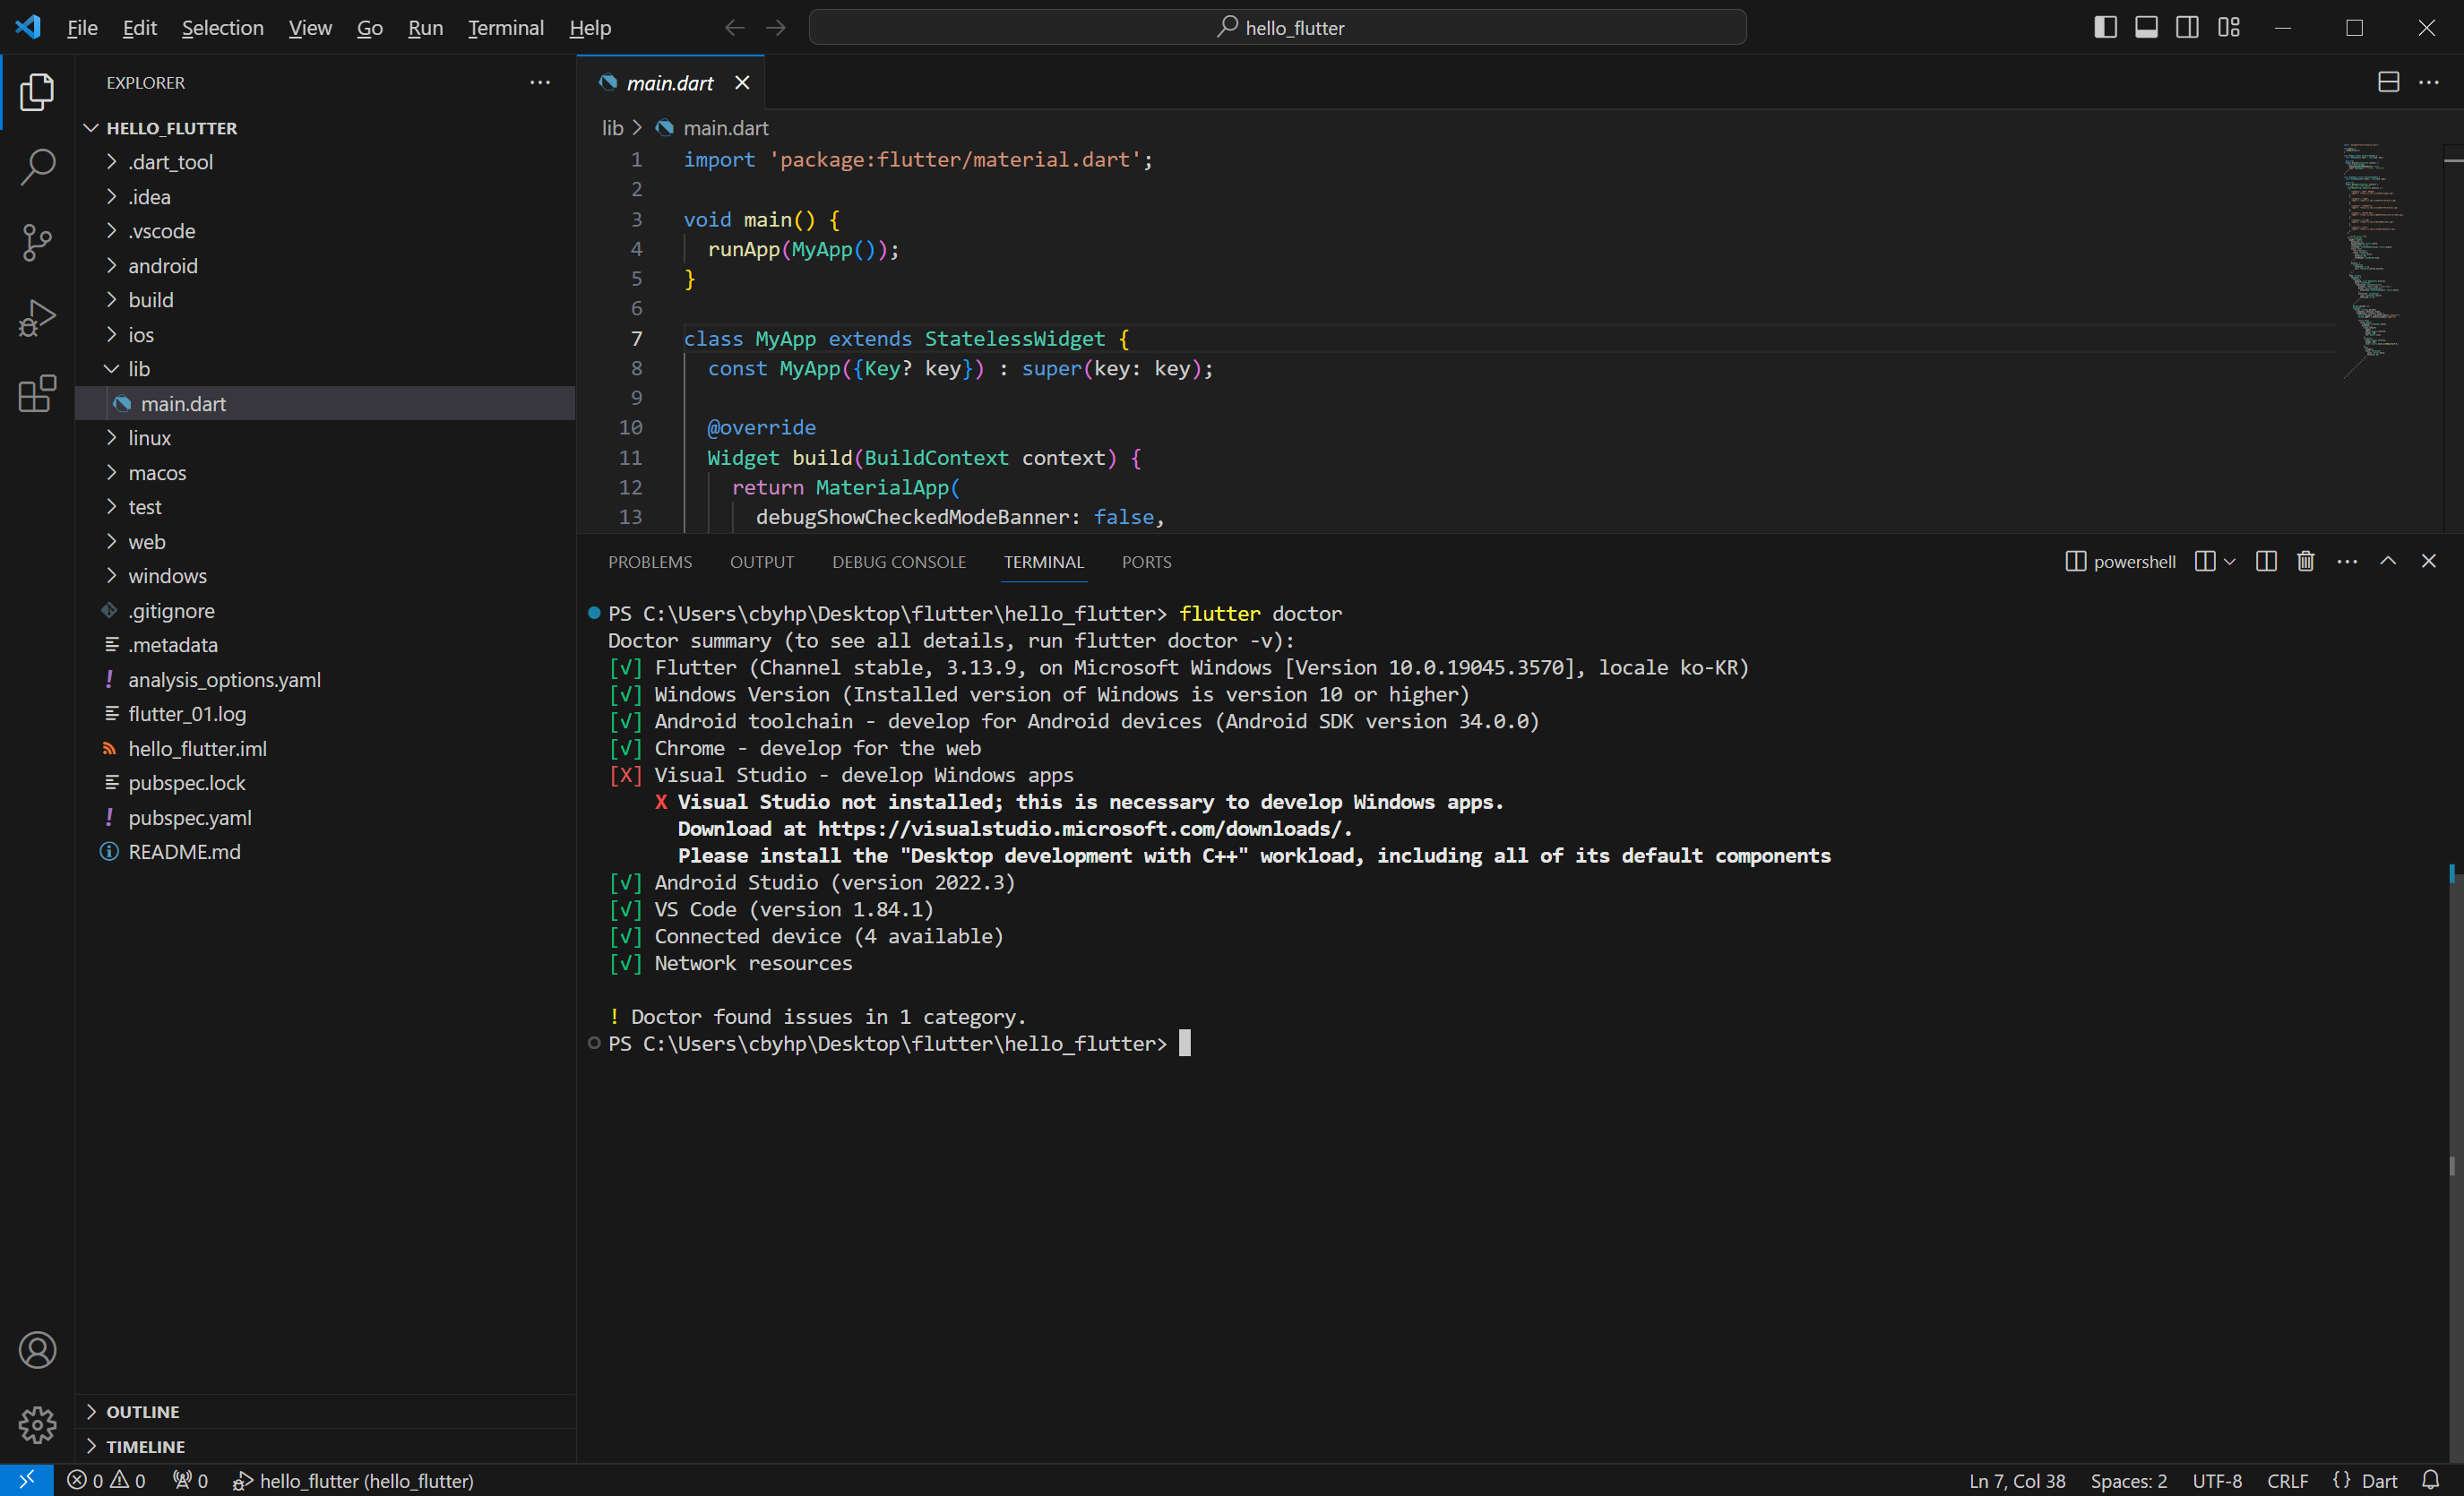Open the customize layout icon
This screenshot has width=2464, height=1496.
point(2229,27)
